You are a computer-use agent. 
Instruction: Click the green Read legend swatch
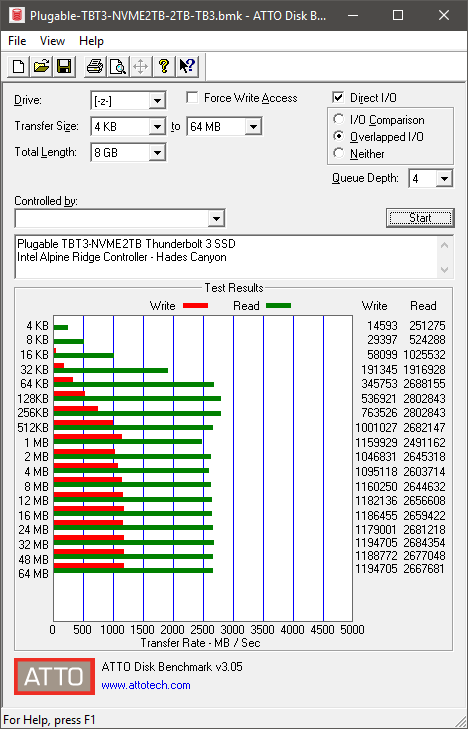click(x=278, y=306)
